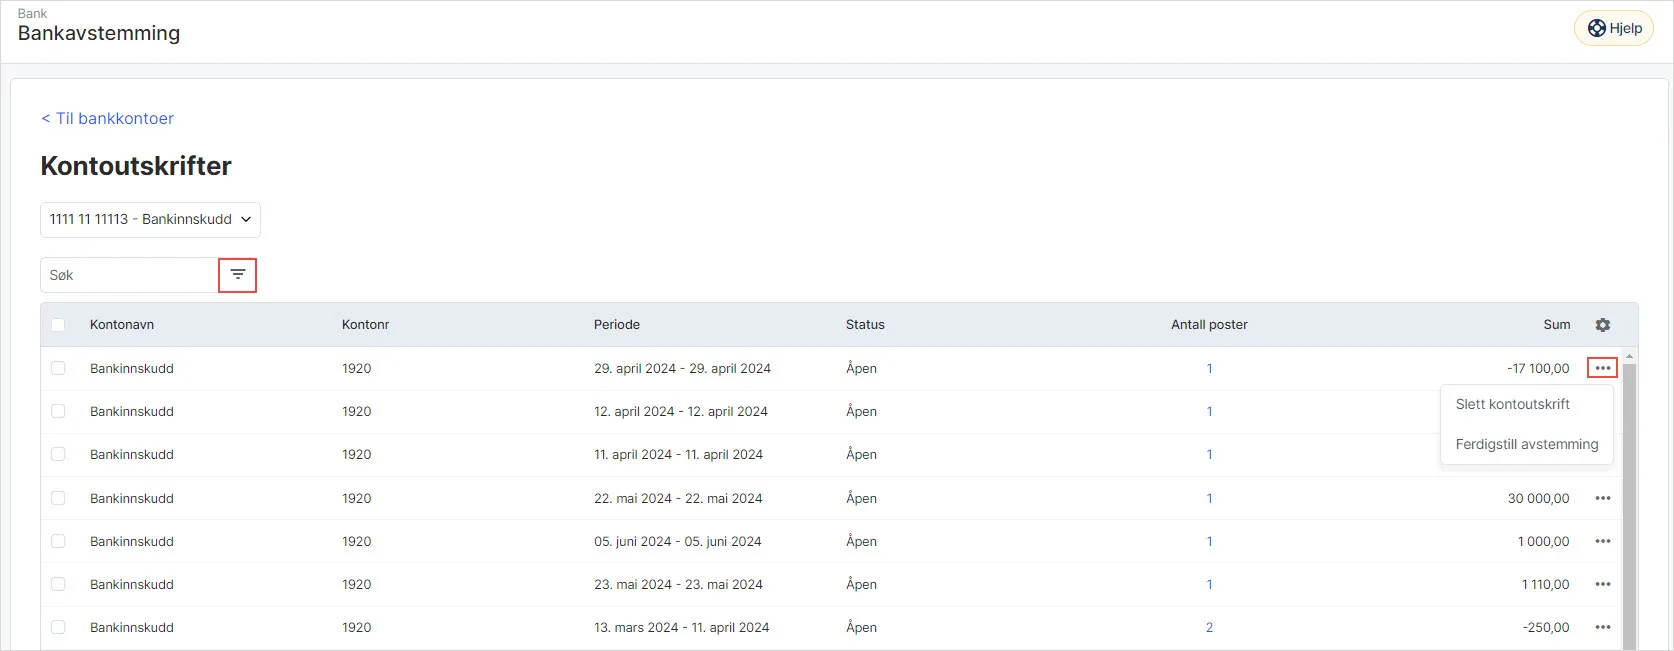Open more options for the 1 000,00 row
The height and width of the screenshot is (651, 1674).
(1603, 541)
